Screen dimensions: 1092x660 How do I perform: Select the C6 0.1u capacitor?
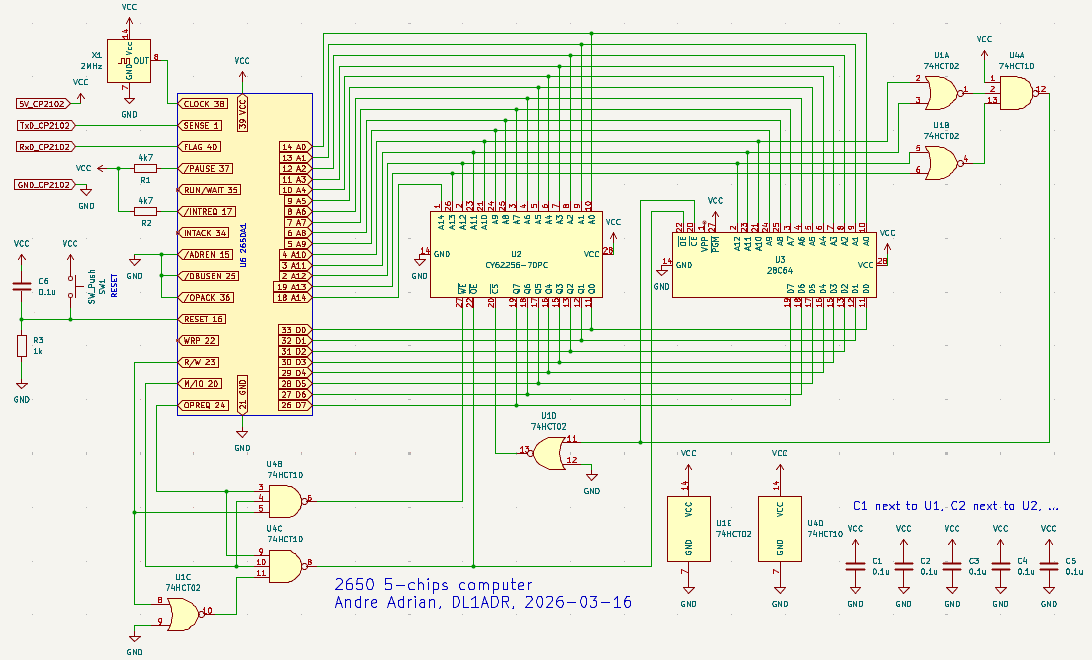pyautogui.click(x=22, y=286)
